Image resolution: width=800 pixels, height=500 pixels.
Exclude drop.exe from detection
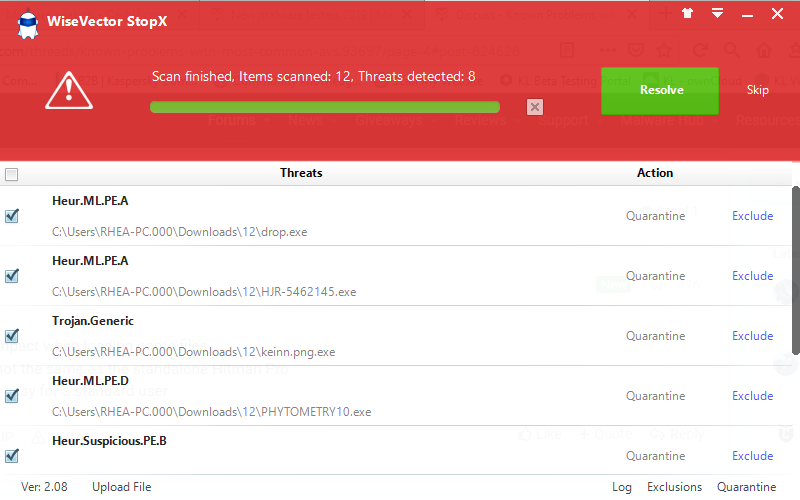point(753,216)
